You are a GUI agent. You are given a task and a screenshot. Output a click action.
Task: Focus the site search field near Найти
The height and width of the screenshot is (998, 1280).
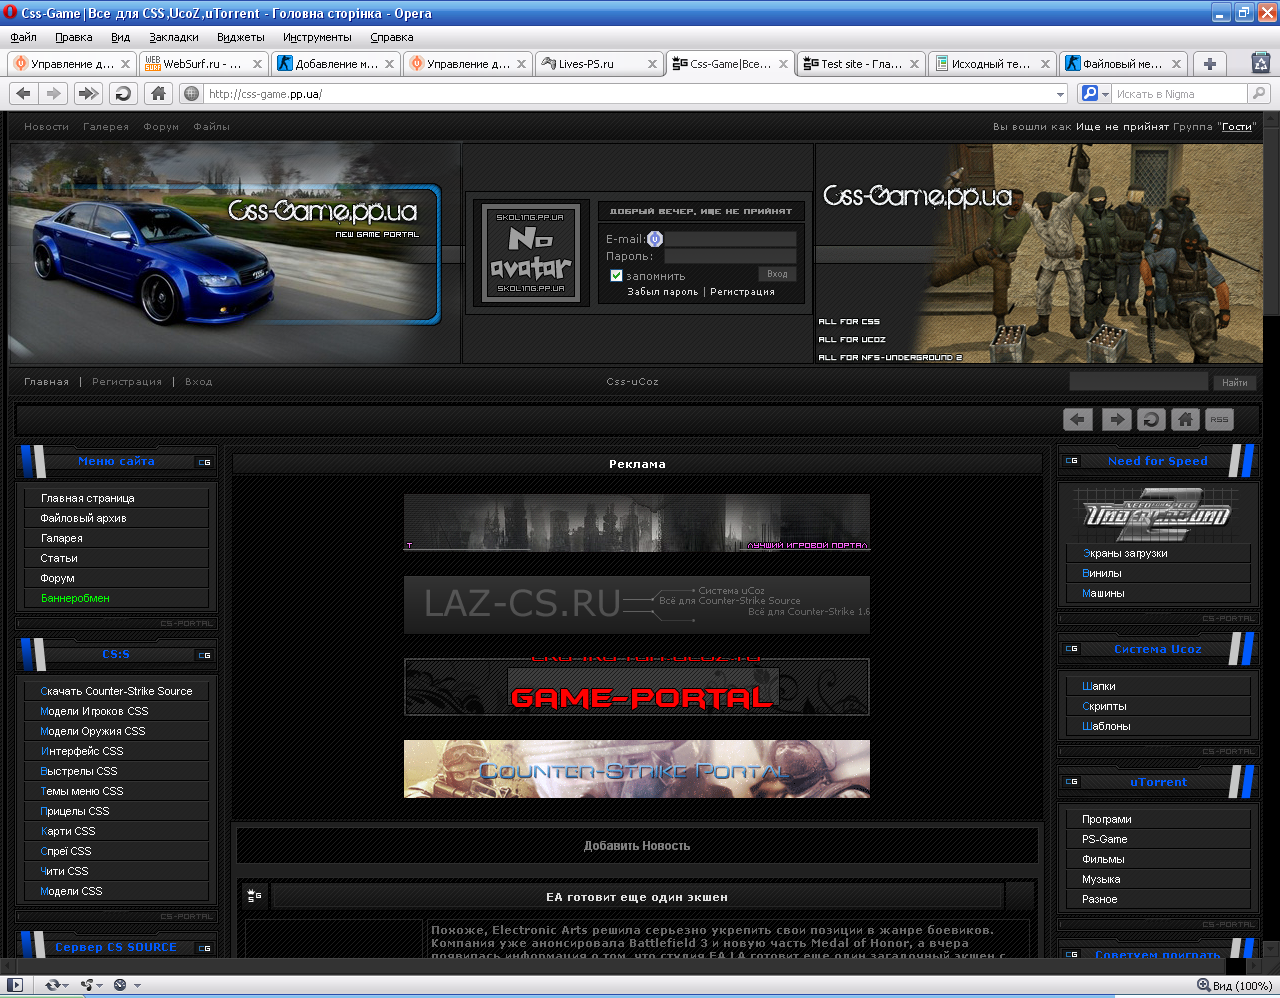(x=1139, y=382)
